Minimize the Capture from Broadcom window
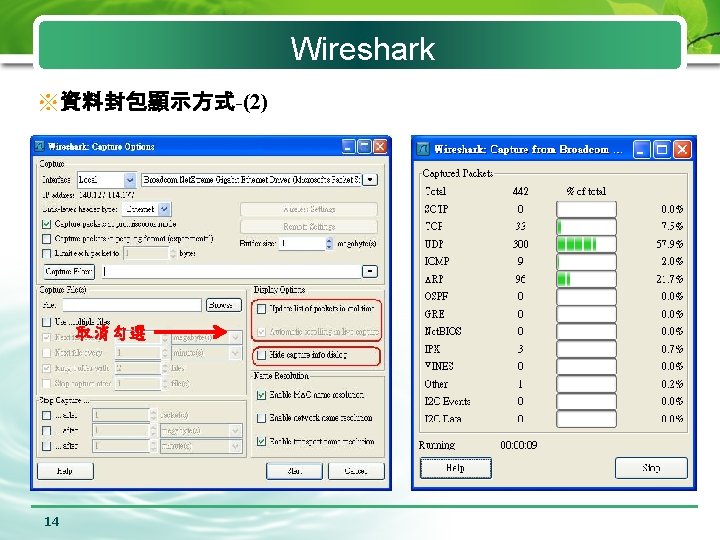Viewport: 720px width, 540px height. click(x=641, y=149)
